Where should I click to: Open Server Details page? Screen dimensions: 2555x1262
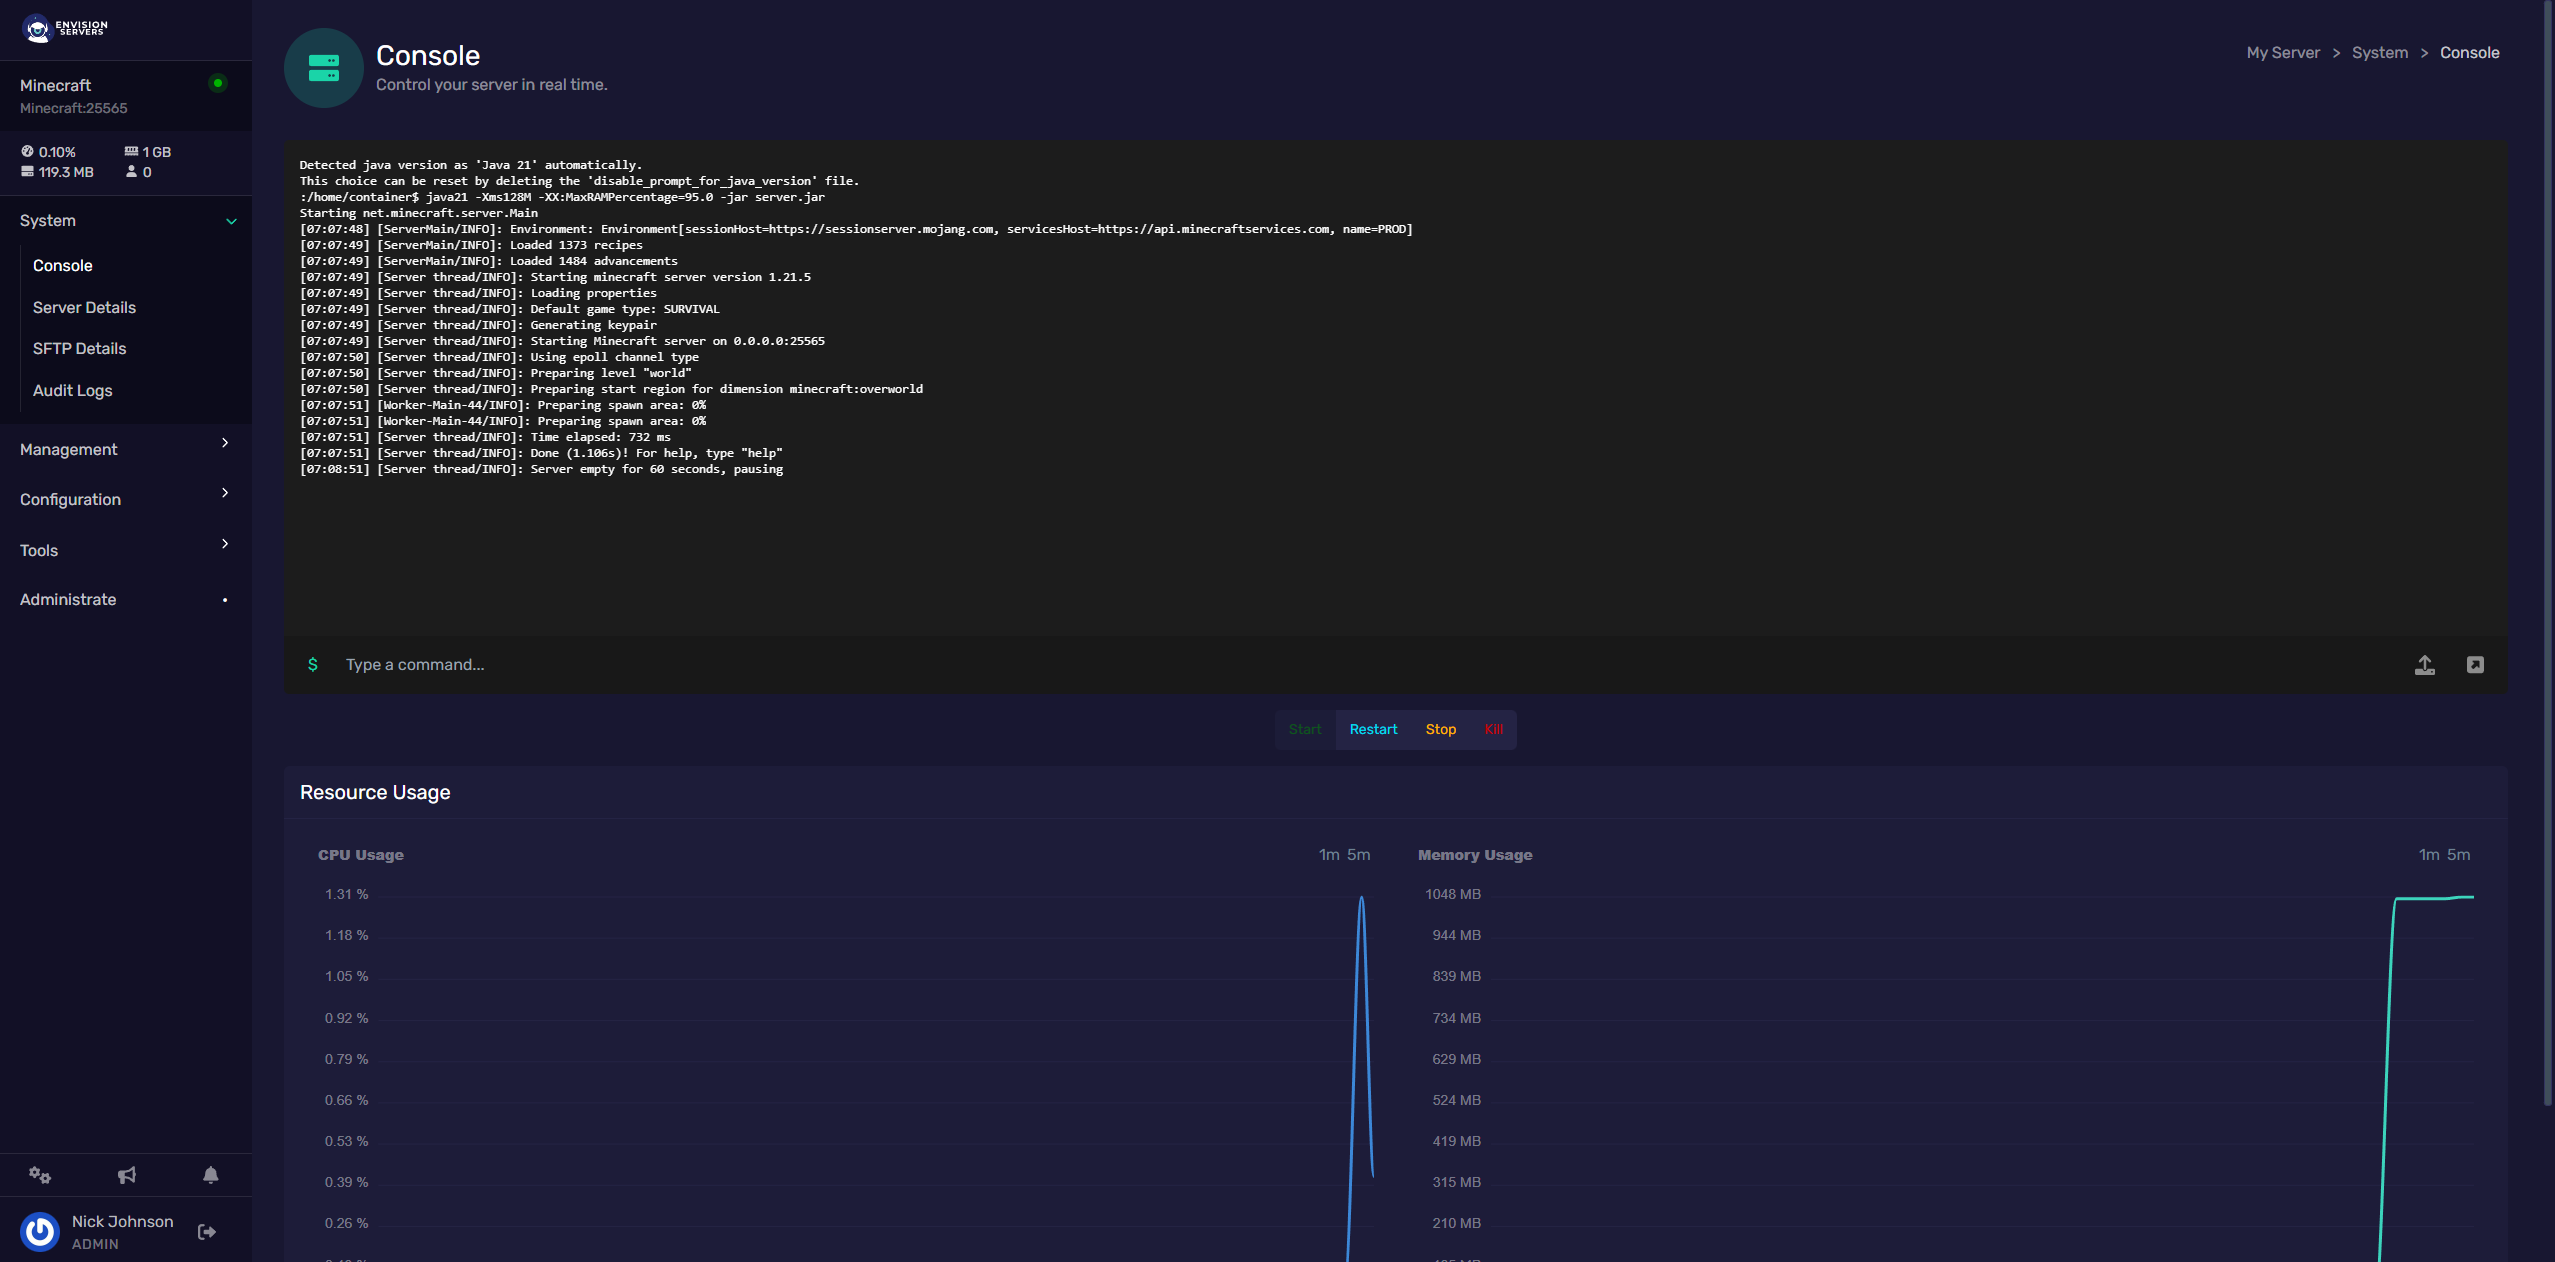point(84,307)
